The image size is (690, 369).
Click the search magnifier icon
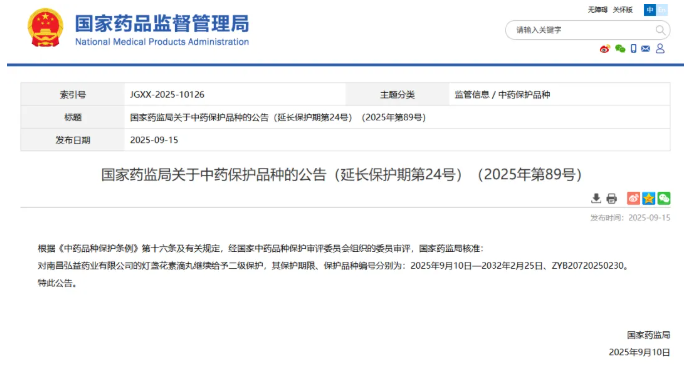660,30
